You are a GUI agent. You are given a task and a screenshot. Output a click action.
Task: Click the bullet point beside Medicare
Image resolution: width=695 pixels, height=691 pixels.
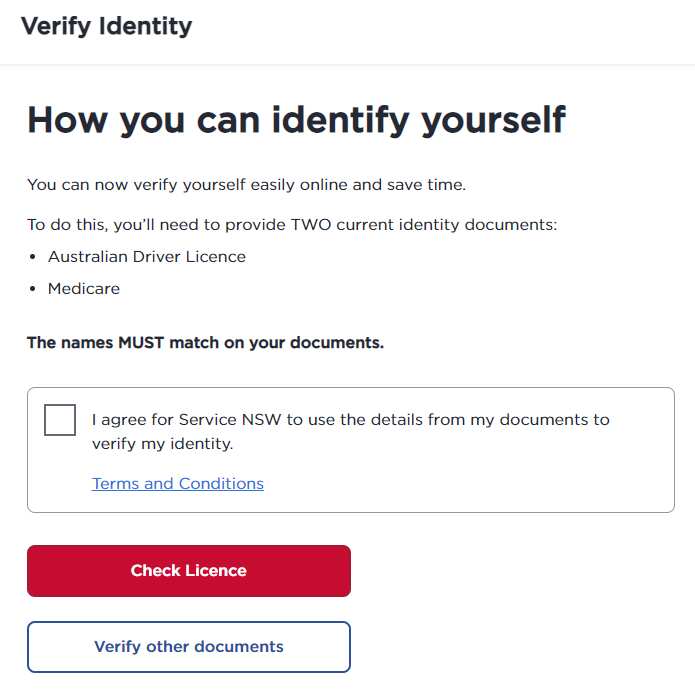click(x=33, y=289)
